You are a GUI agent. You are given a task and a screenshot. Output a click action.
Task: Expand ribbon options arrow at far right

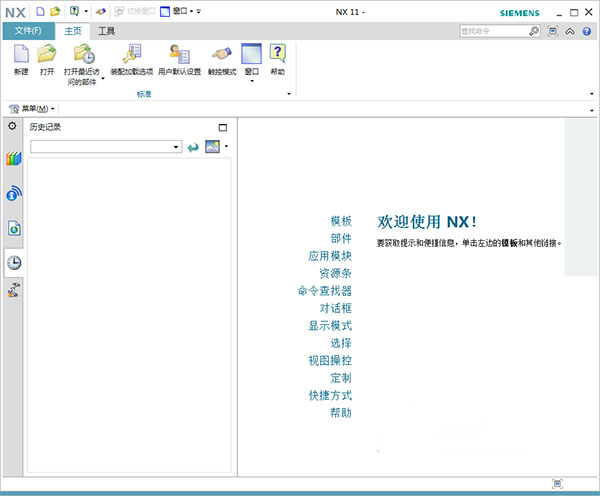tap(592, 94)
